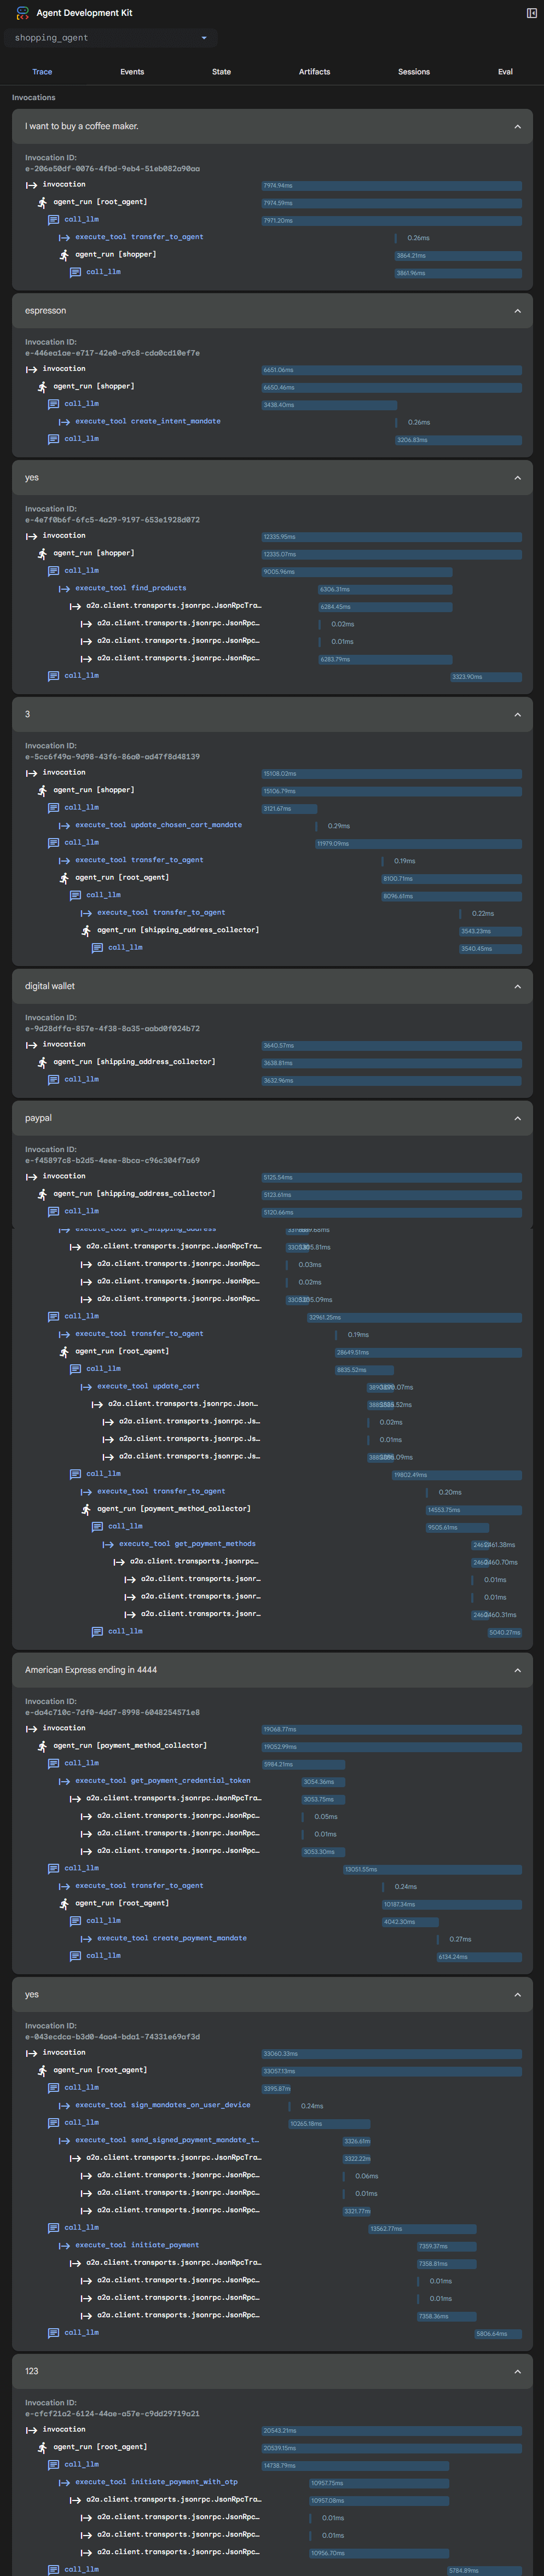Click the Agent Development Kit logo icon

pyautogui.click(x=22, y=13)
